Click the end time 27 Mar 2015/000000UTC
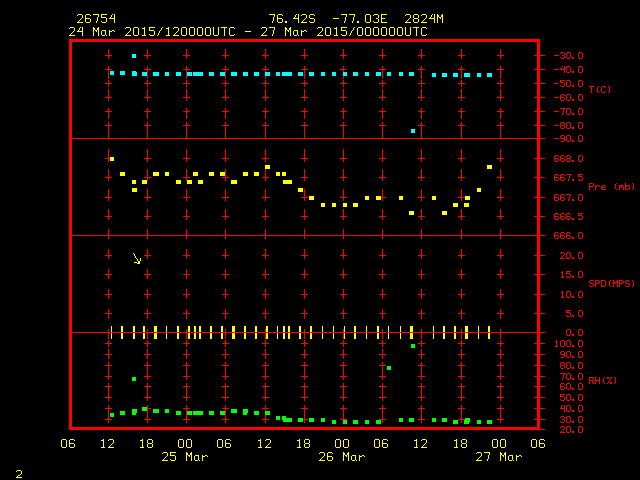 coord(344,32)
